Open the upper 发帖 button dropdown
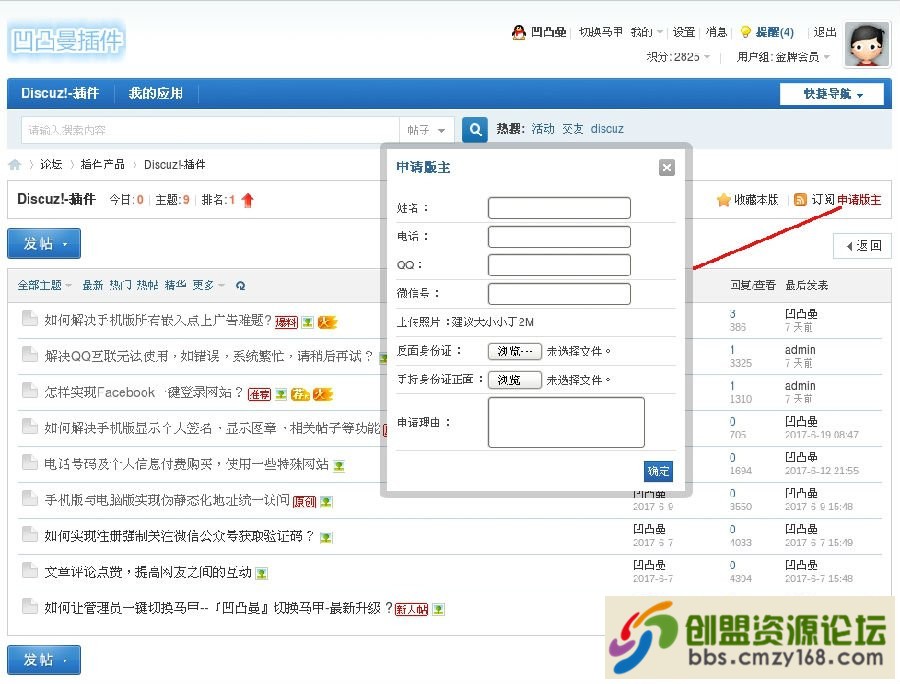The image size is (900, 684). click(44, 244)
